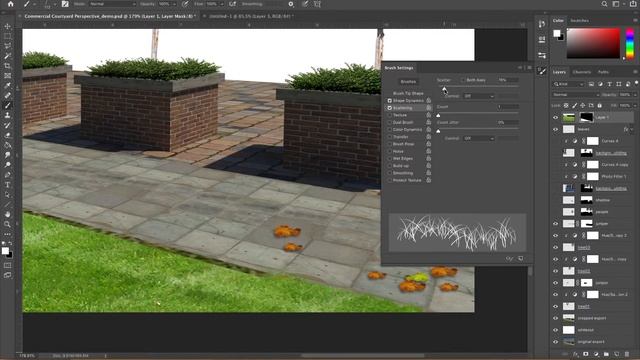Open the Search icon at top right
Image resolution: width=640 pixels, height=360 pixels.
(x=604, y=4)
